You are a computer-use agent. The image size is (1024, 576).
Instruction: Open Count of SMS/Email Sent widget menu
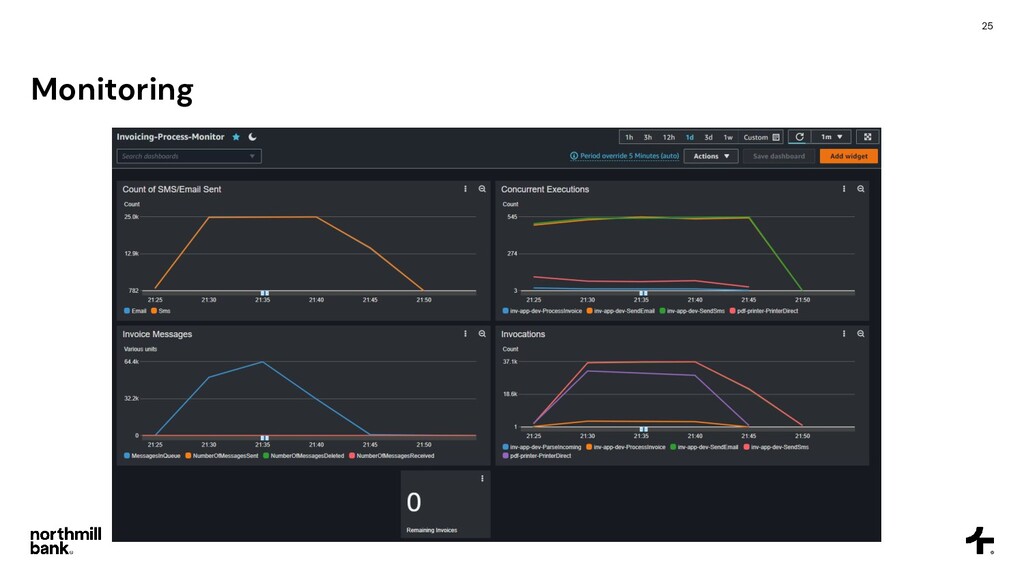[x=466, y=189]
